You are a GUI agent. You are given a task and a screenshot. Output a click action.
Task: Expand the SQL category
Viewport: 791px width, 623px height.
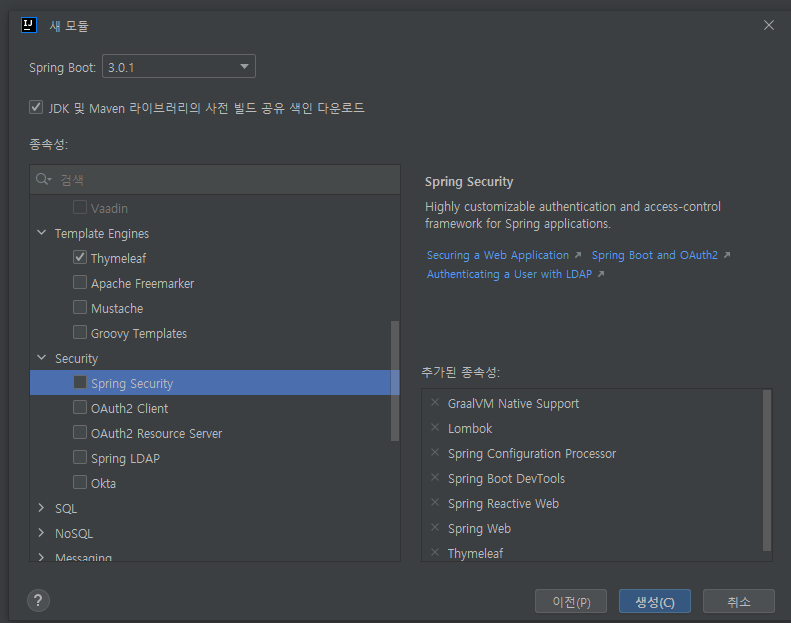pos(42,508)
